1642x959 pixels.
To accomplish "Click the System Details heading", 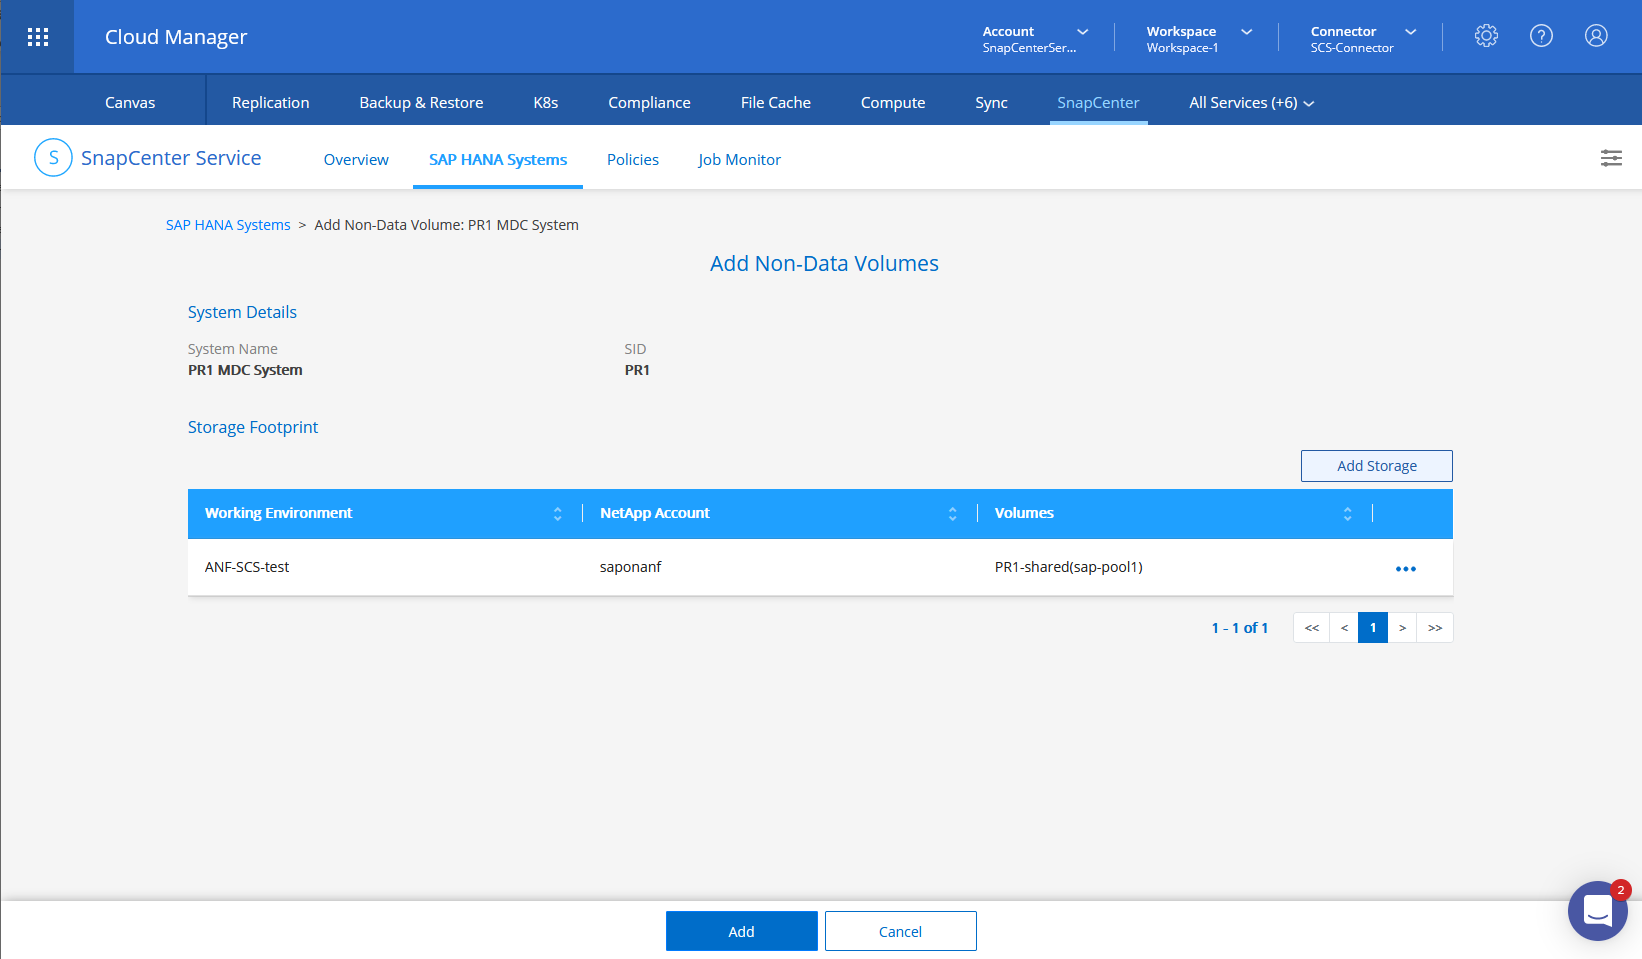I will (x=242, y=312).
